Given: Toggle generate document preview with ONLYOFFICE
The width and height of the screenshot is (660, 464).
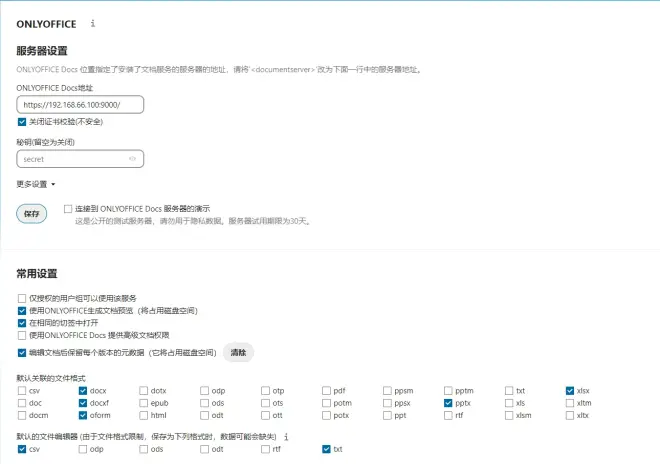Looking at the screenshot, I should [22, 311].
